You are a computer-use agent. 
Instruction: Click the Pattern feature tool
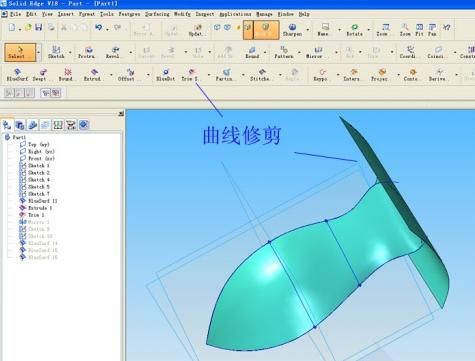[x=284, y=52]
